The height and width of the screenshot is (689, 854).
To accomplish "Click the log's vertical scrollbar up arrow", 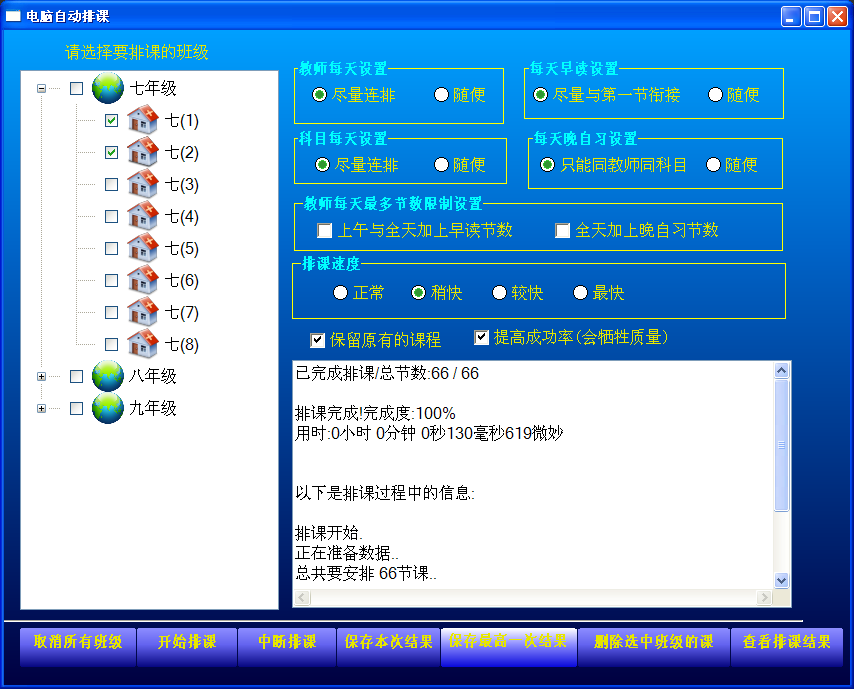I will [x=782, y=371].
